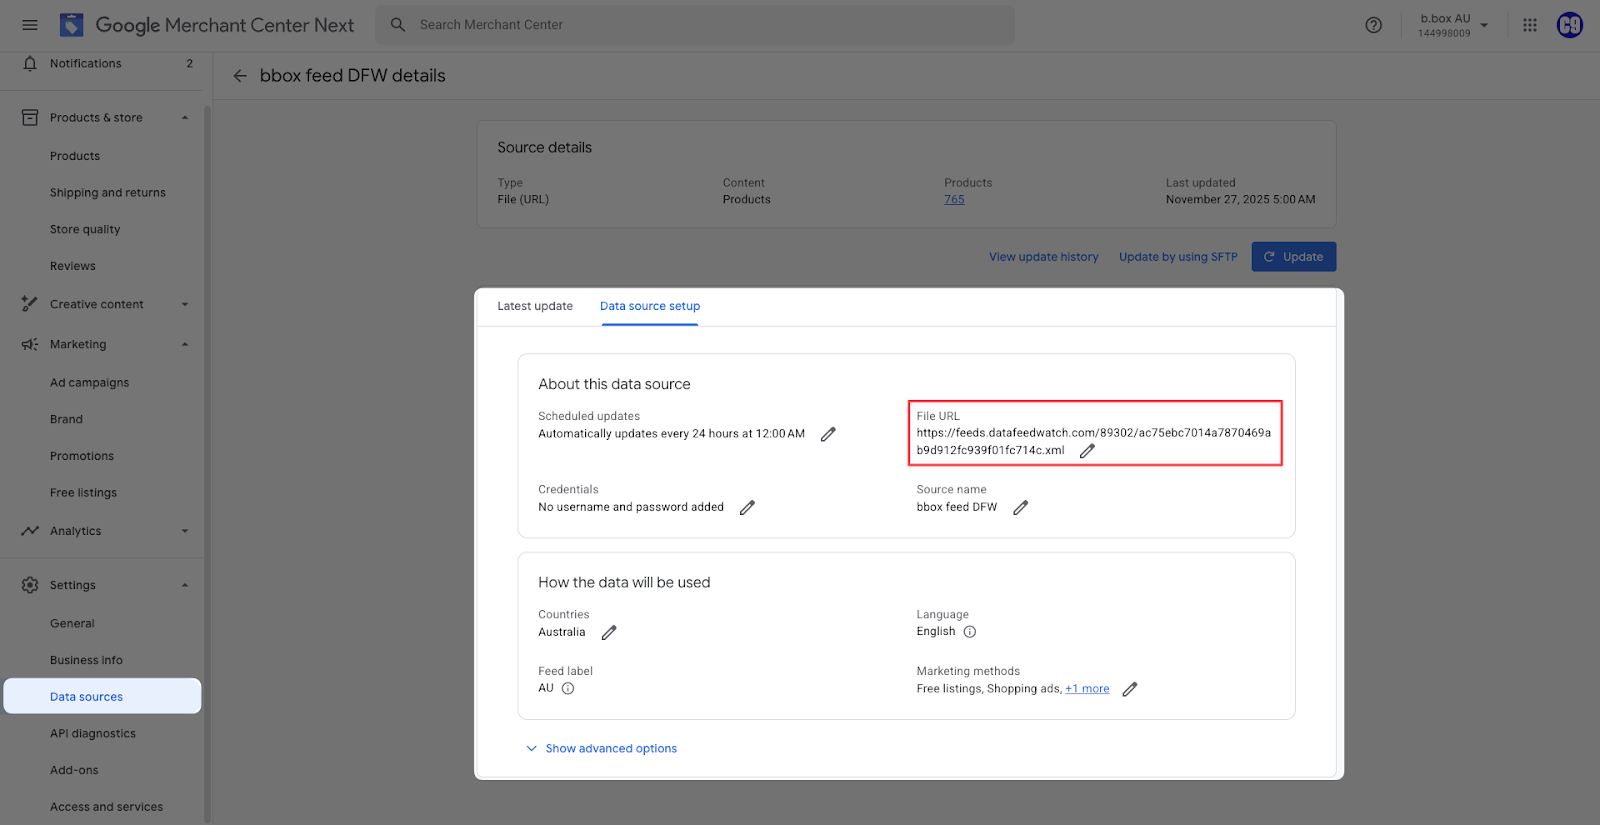Viewport: 1600px width, 825px height.
Task: Open the Google apps grid
Action: pyautogui.click(x=1529, y=25)
